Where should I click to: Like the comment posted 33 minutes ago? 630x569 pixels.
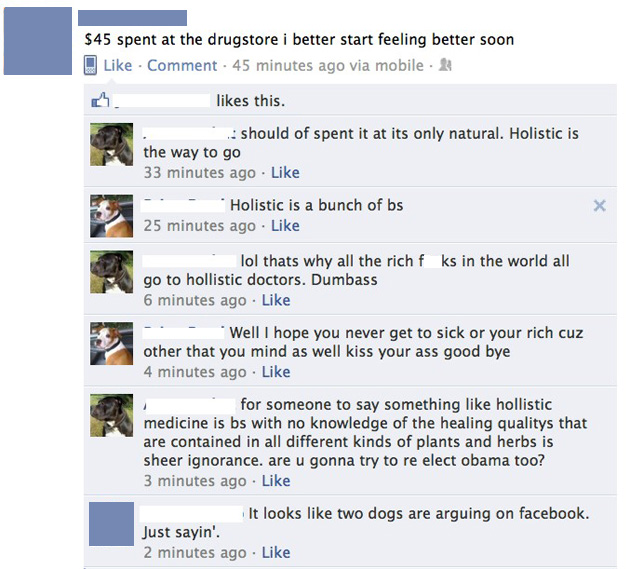tap(285, 173)
